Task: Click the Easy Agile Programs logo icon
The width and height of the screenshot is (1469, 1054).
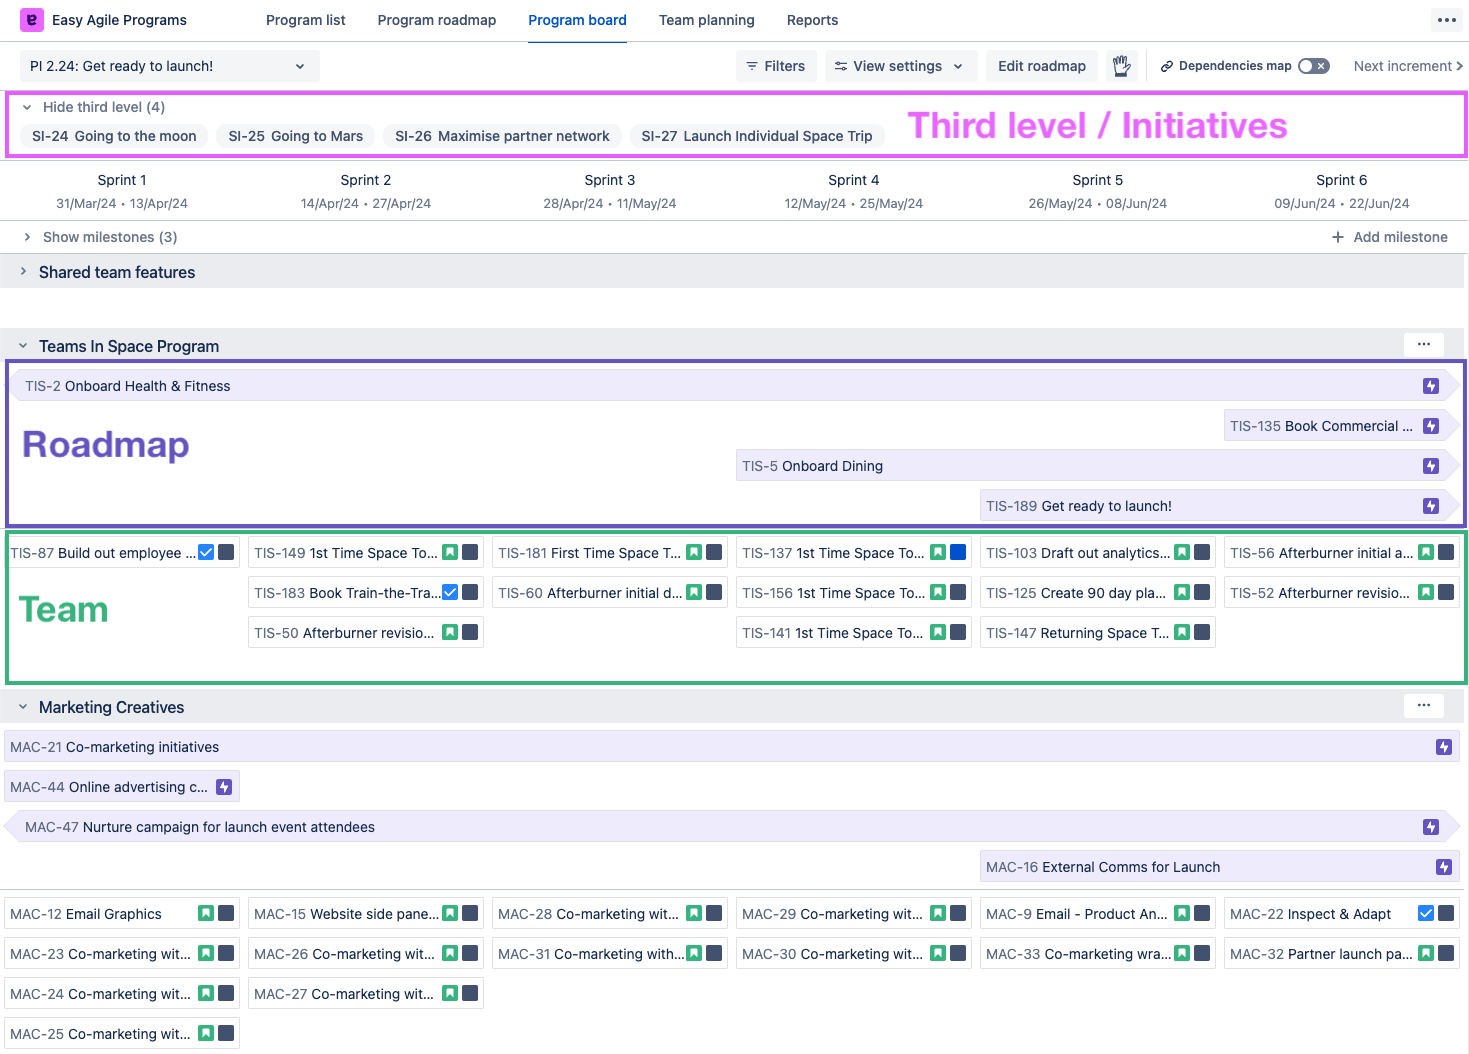Action: (32, 20)
